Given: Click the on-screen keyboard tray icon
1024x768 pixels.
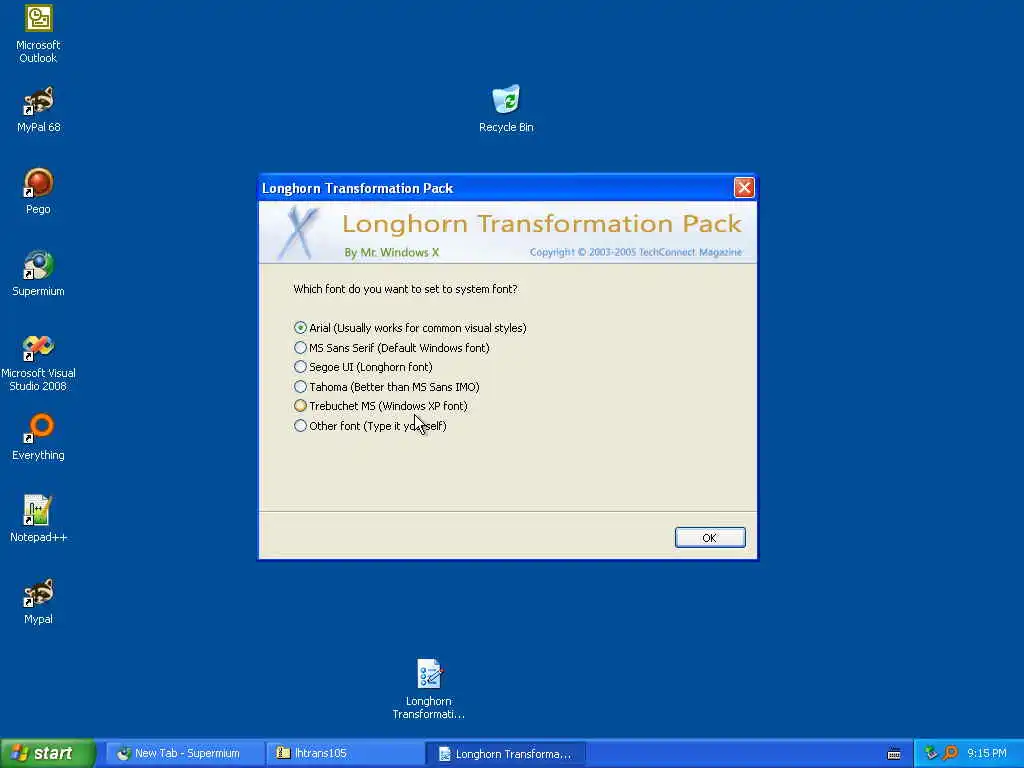Looking at the screenshot, I should 894,754.
